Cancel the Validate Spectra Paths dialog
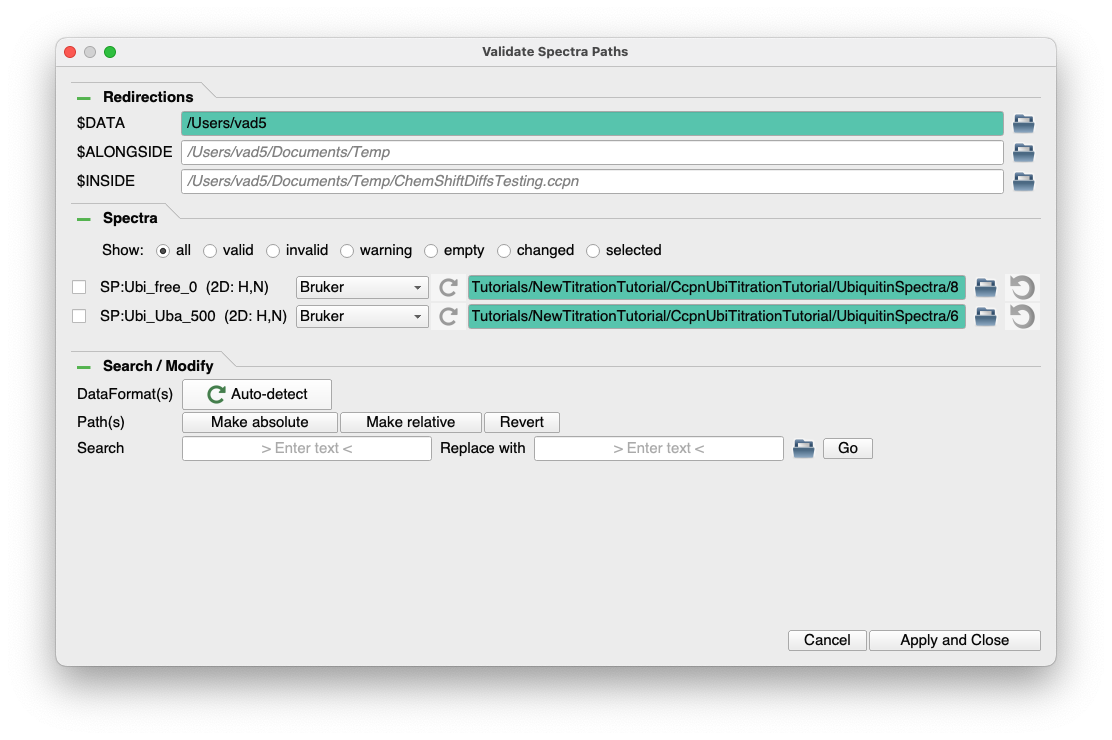 (x=827, y=640)
